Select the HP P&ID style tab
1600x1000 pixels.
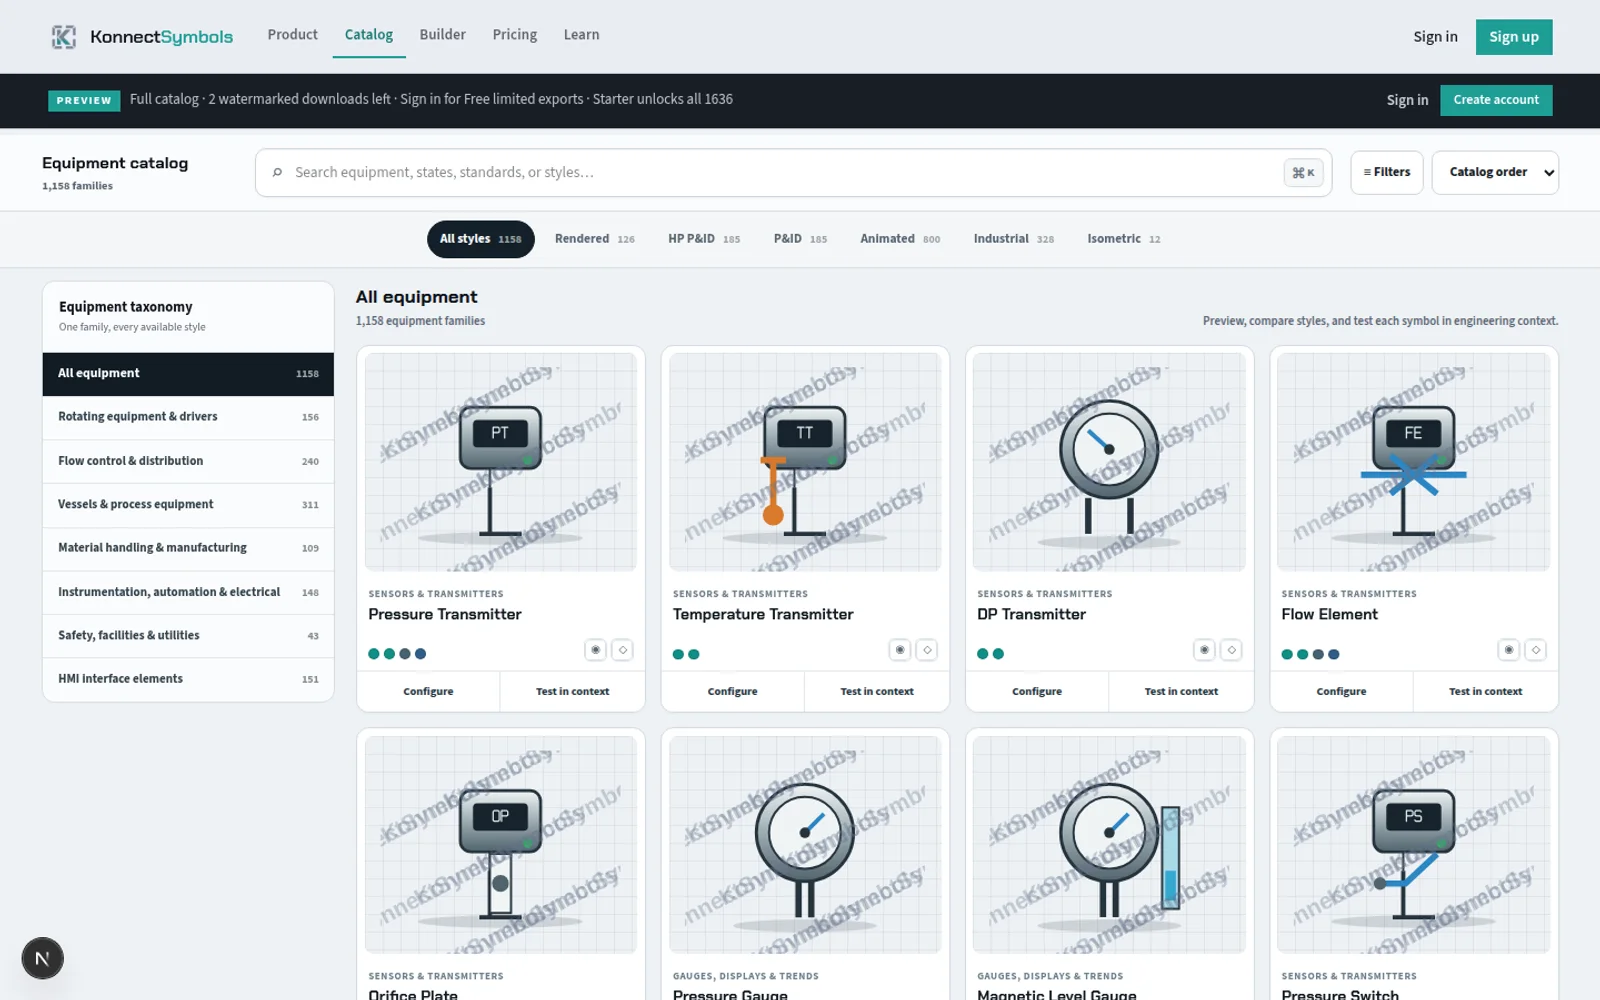pyautogui.click(x=704, y=239)
